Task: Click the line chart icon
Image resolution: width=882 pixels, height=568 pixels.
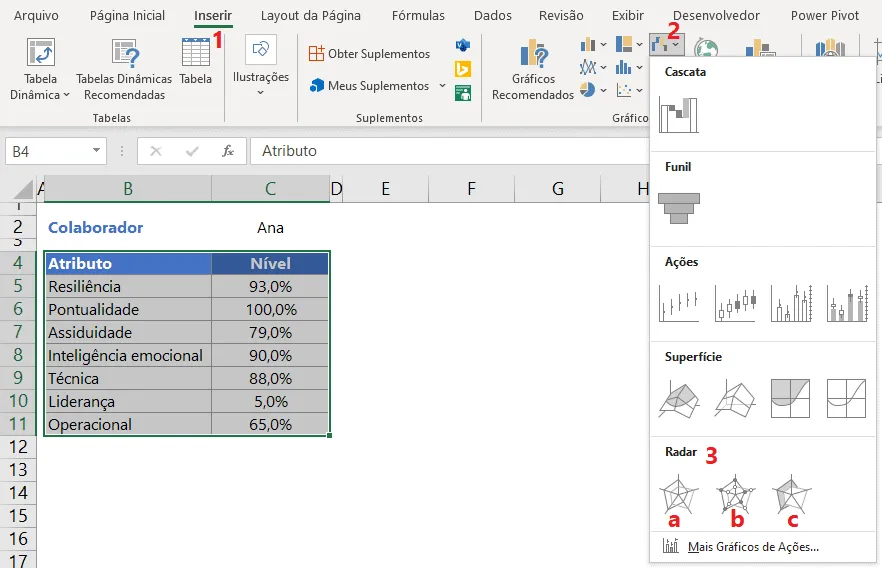Action: (x=588, y=67)
